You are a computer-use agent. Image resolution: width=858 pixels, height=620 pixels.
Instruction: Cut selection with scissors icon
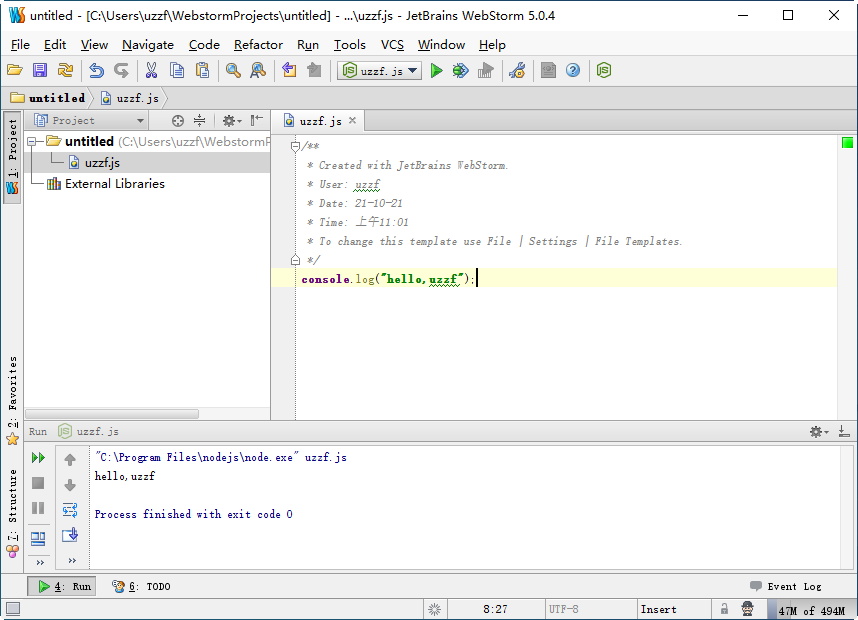pos(152,71)
